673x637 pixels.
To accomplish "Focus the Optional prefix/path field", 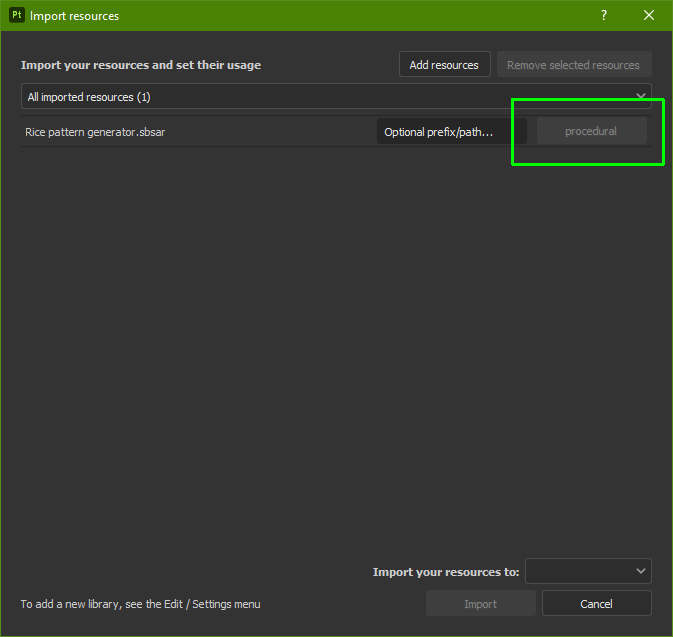I will (450, 132).
